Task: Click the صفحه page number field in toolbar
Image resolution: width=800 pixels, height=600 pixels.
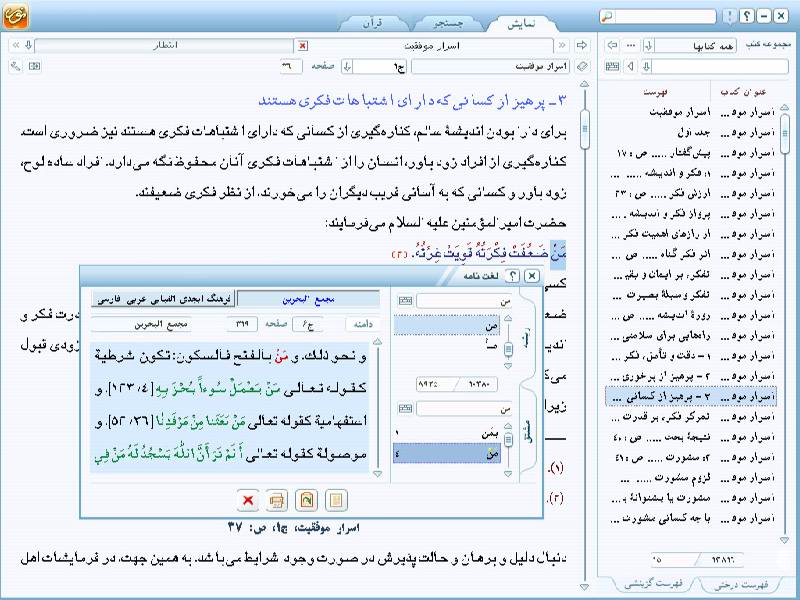Action: pos(291,67)
